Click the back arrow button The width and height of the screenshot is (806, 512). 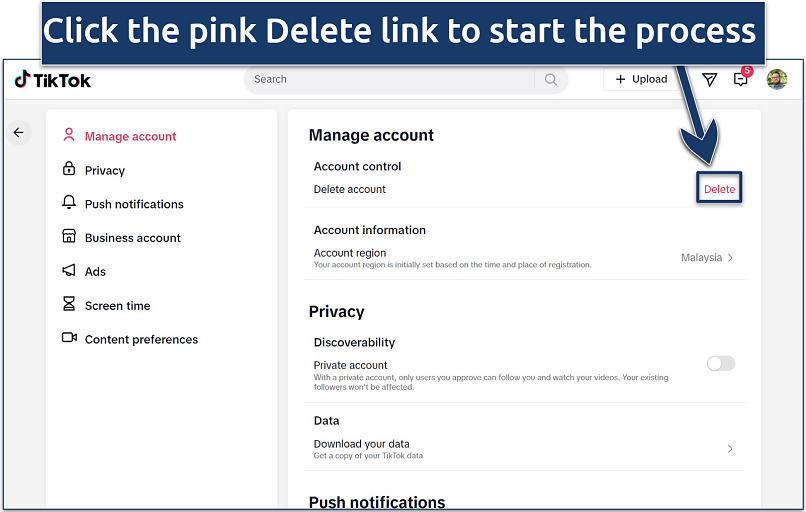pos(19,133)
